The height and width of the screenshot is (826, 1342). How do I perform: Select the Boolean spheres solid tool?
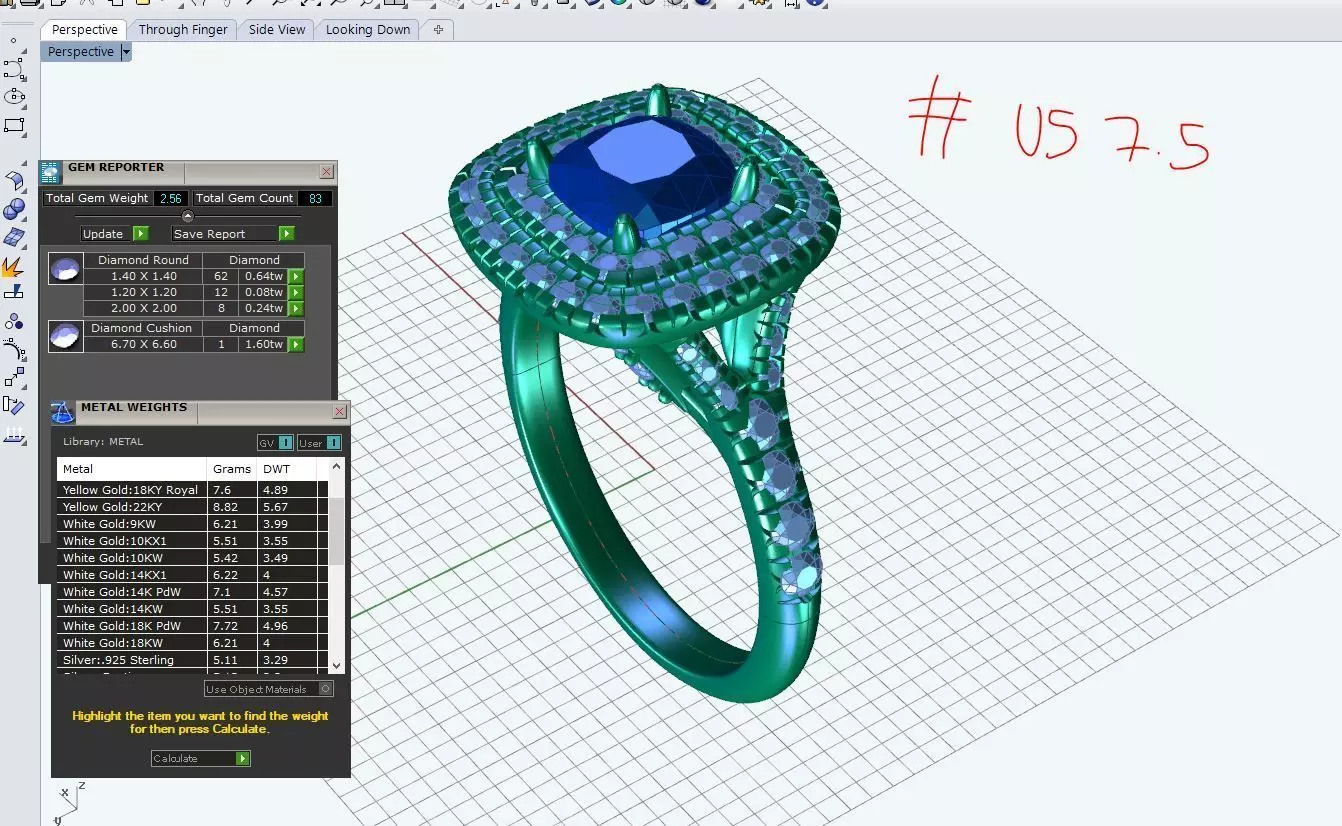click(14, 210)
